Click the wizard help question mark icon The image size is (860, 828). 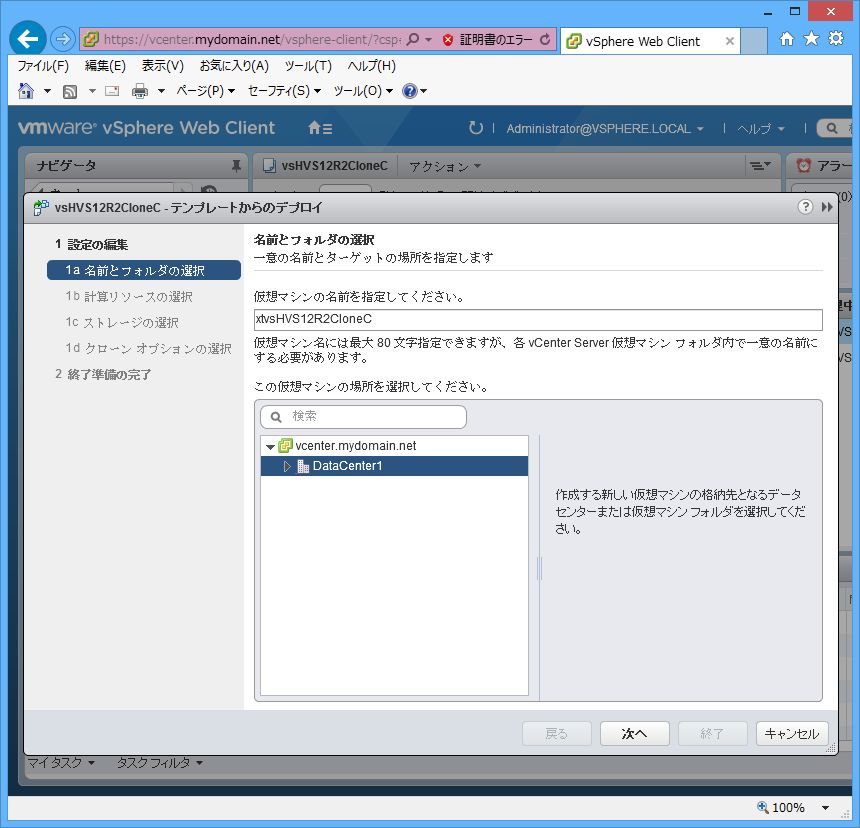tap(805, 207)
